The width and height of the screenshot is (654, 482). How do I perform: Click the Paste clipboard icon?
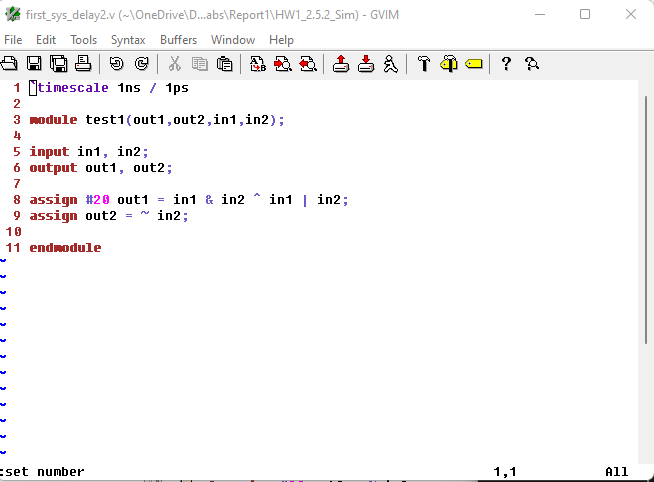click(x=224, y=64)
